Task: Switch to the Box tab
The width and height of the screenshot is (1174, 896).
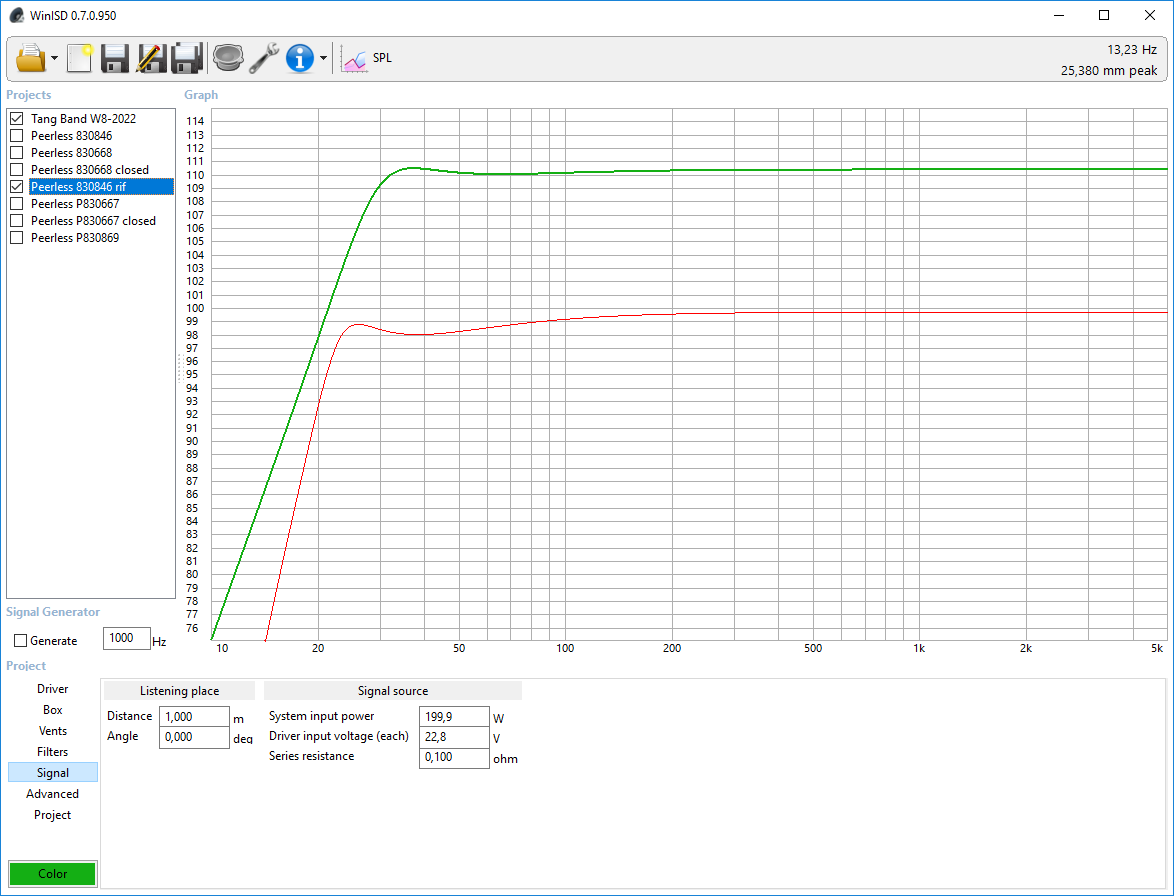Action: [52, 710]
